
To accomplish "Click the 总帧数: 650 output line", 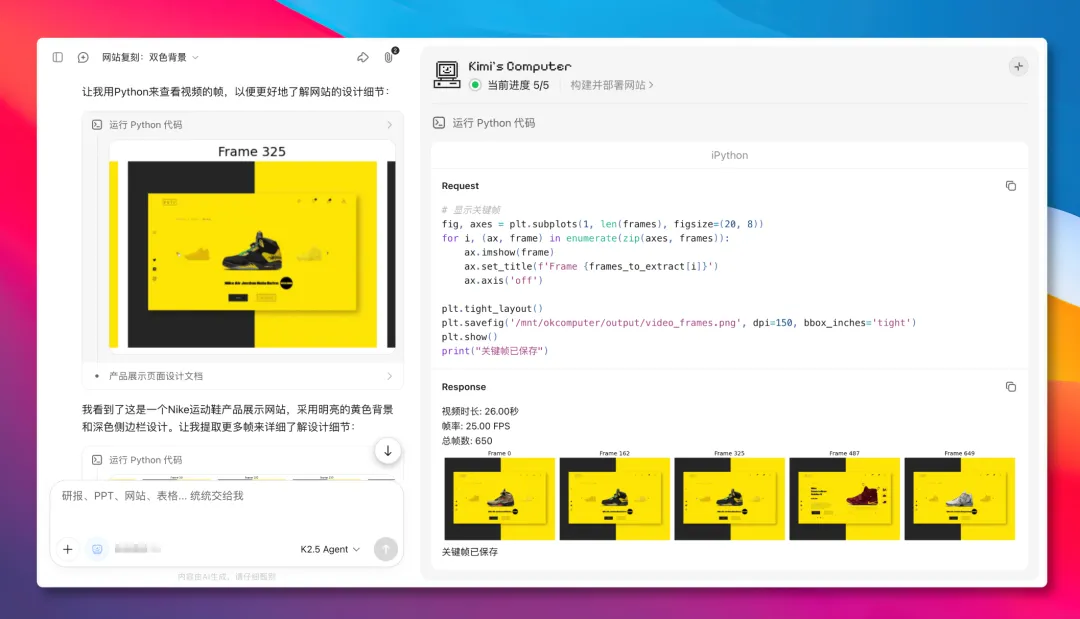I will pyautogui.click(x=467, y=441).
